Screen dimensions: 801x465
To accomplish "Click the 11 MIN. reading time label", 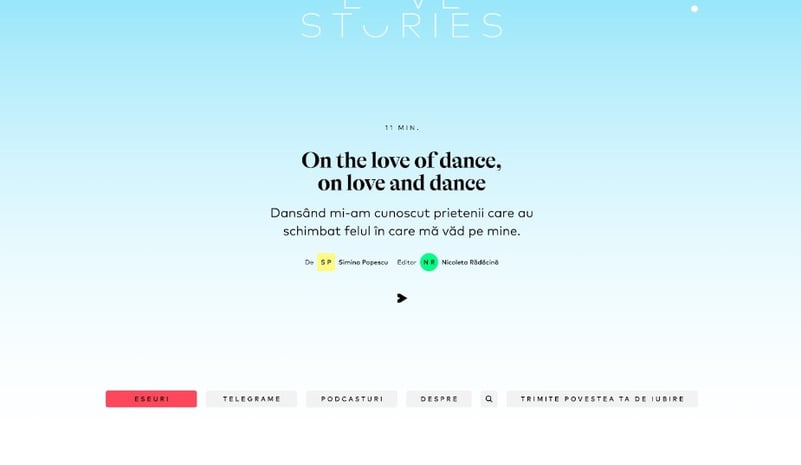I will coord(402,128).
